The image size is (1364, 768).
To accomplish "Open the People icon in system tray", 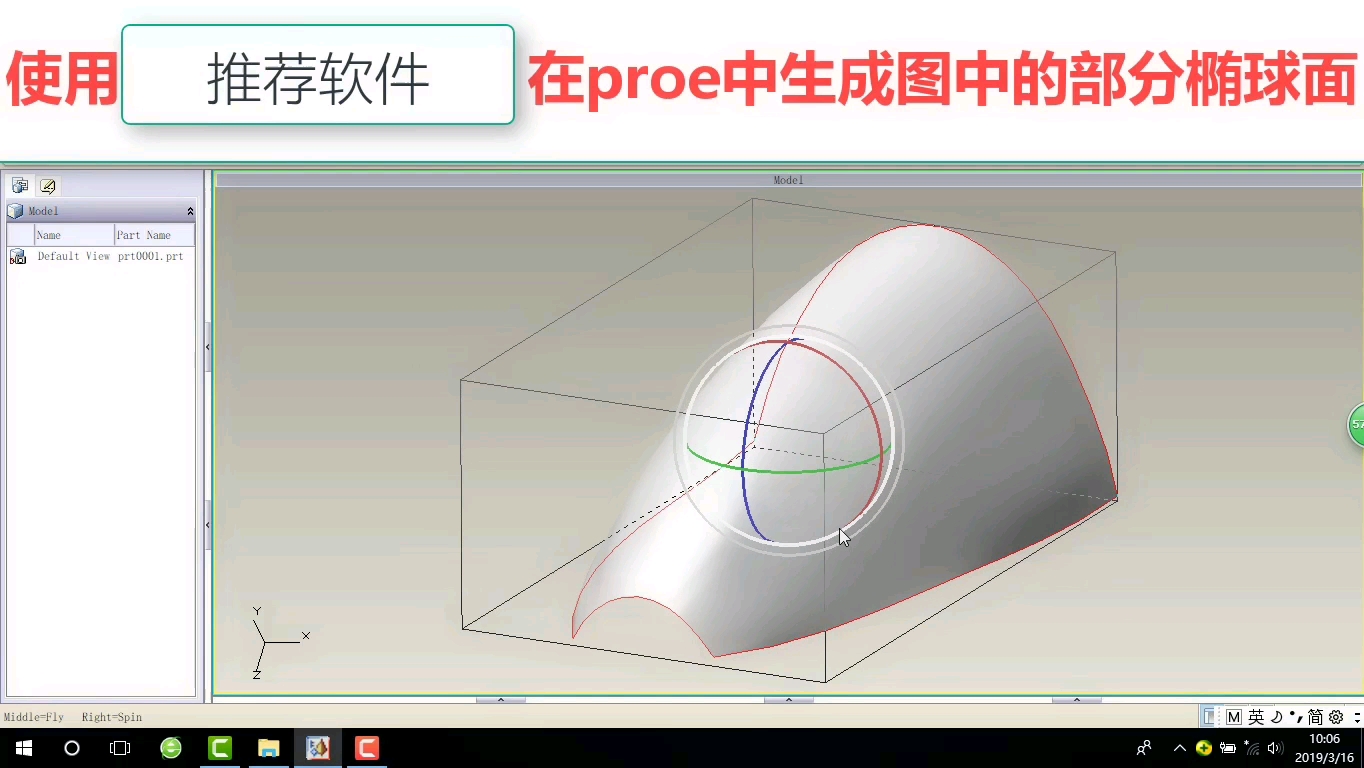I will (x=1144, y=748).
